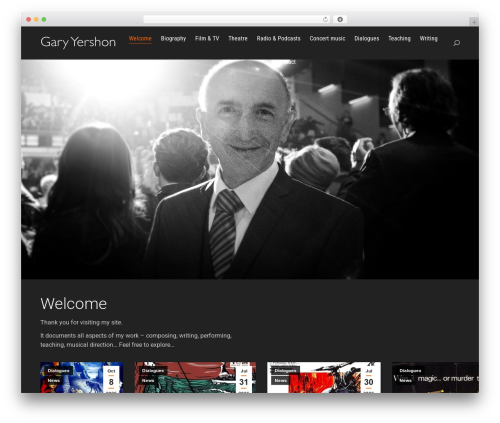Open the Film & TV section
Viewport: 500px width, 423px height.
(x=207, y=39)
